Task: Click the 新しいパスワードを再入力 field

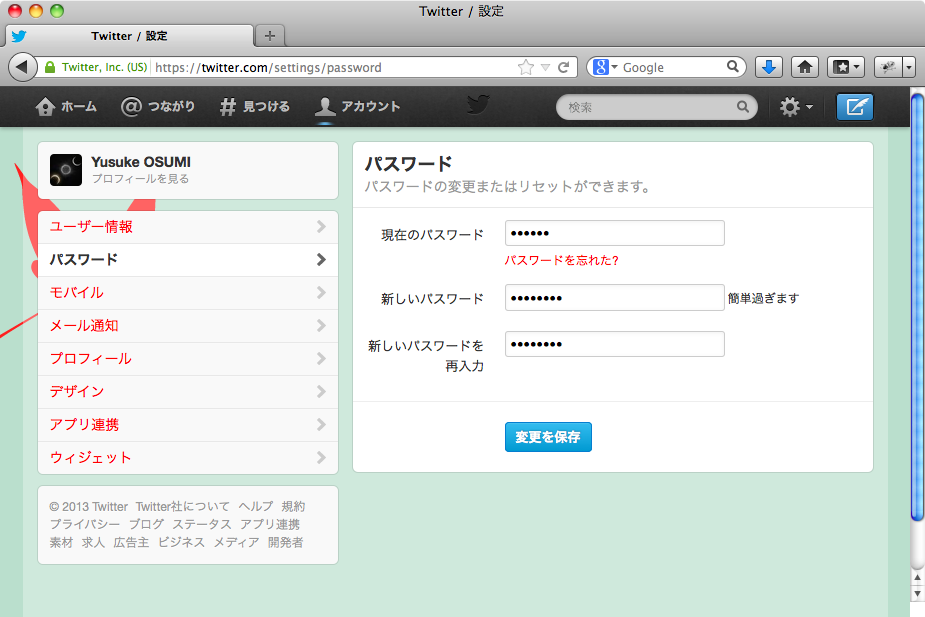Action: (x=615, y=344)
